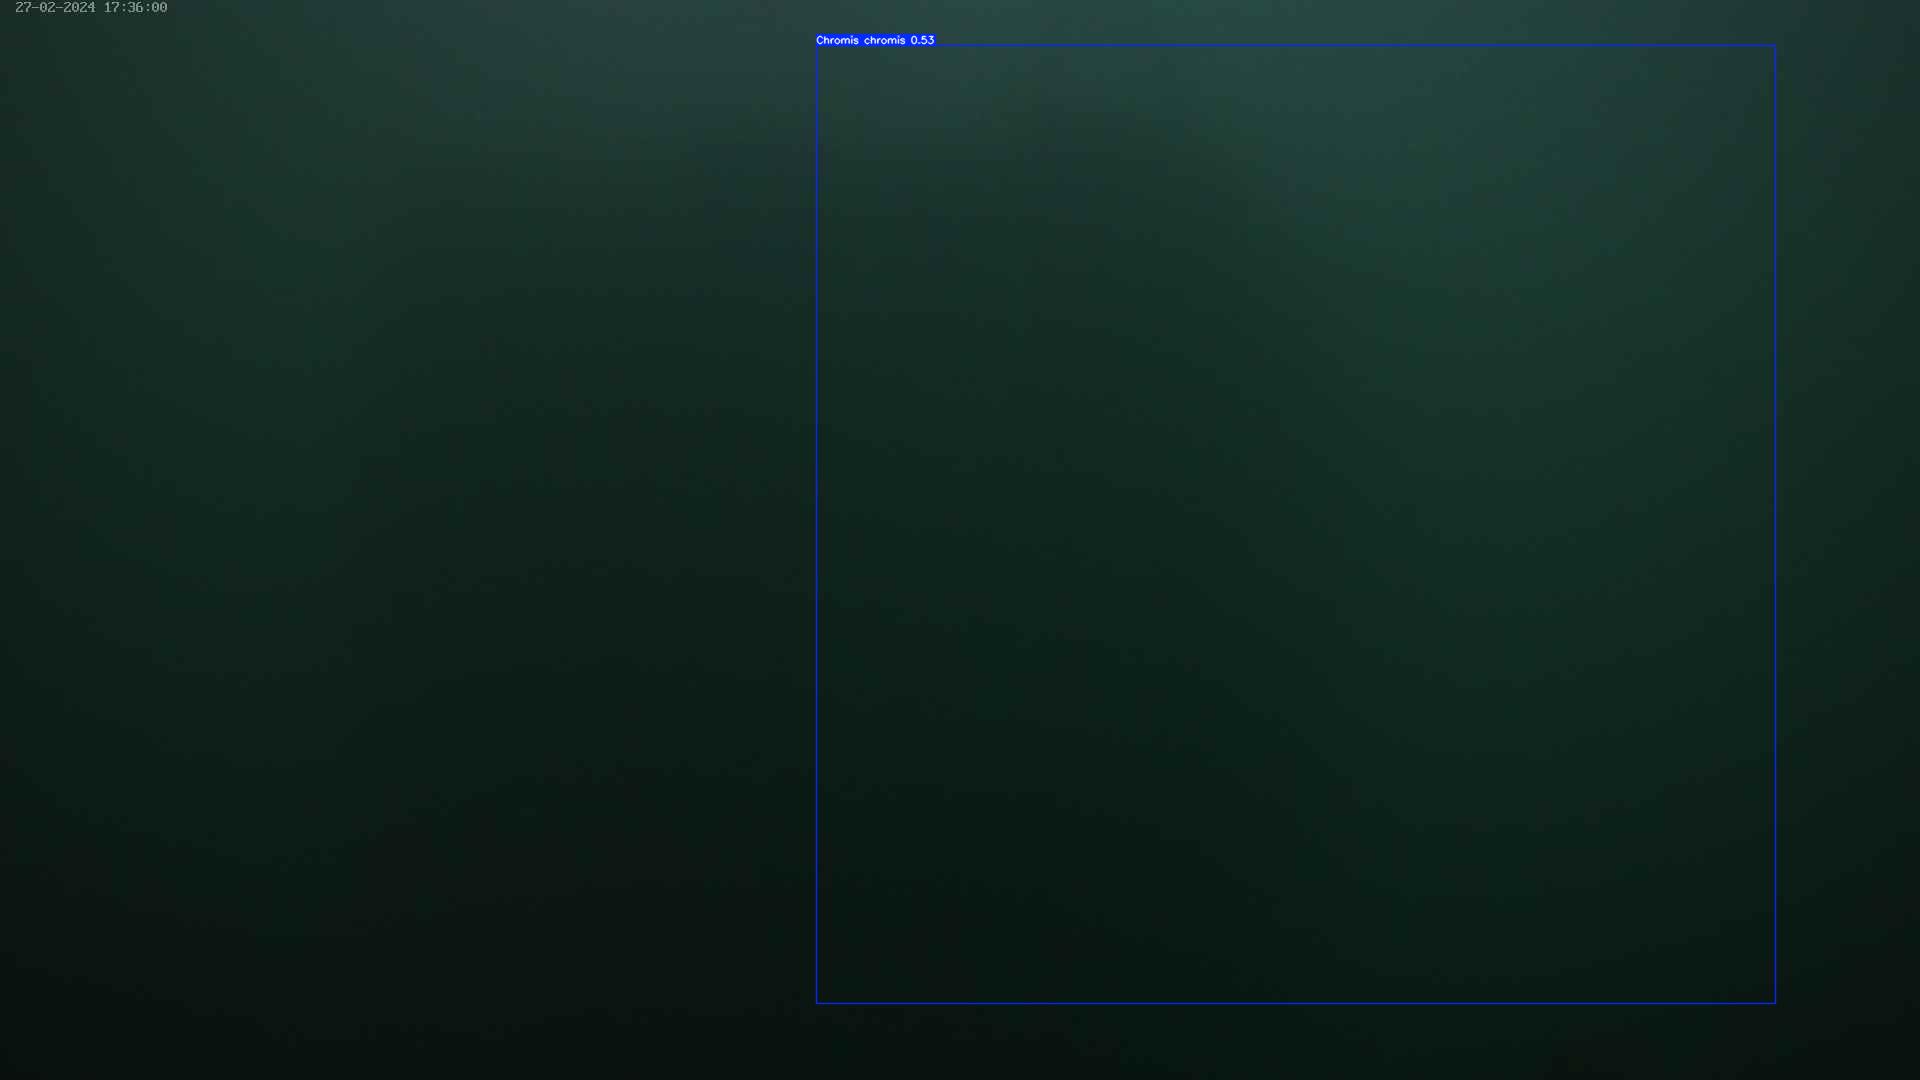
Task: Click the 27-02-2024 date stamp
Action: pos(55,8)
